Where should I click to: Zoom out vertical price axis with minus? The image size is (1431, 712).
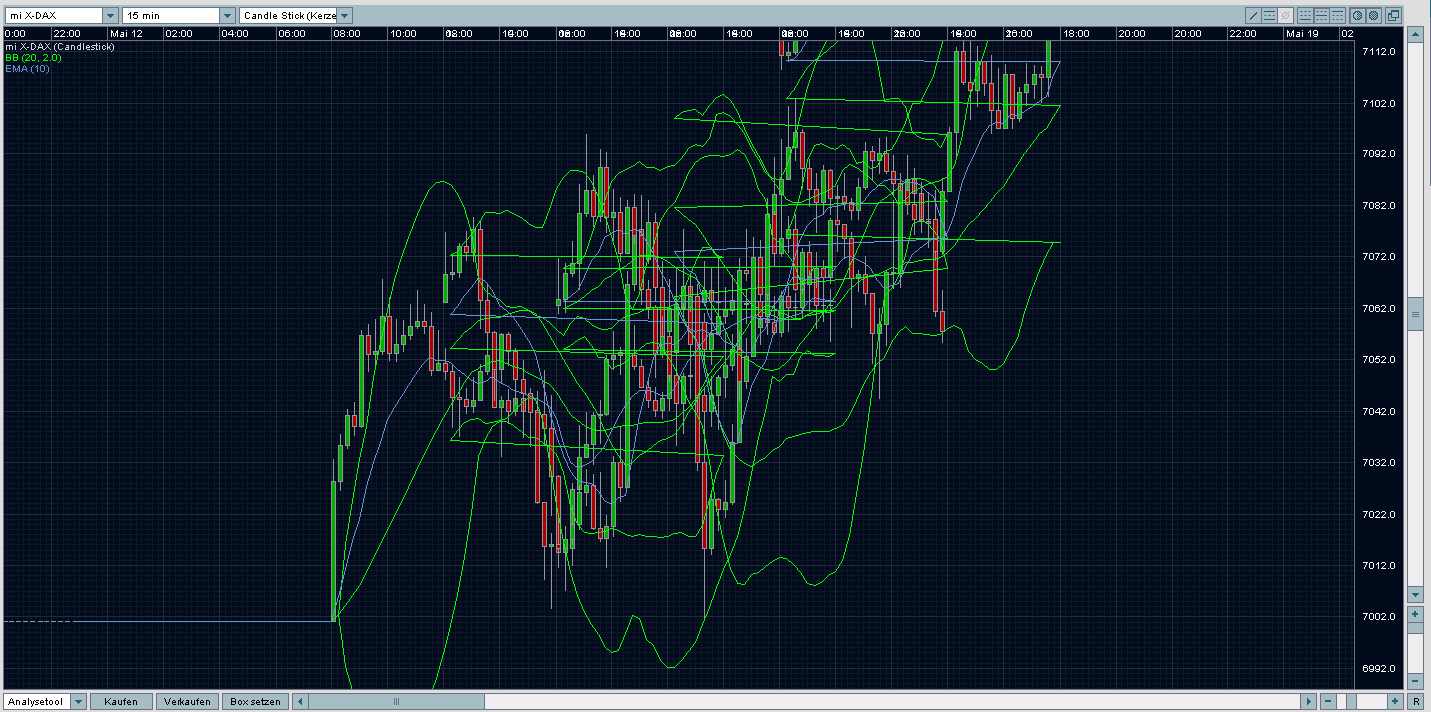coord(1415,681)
